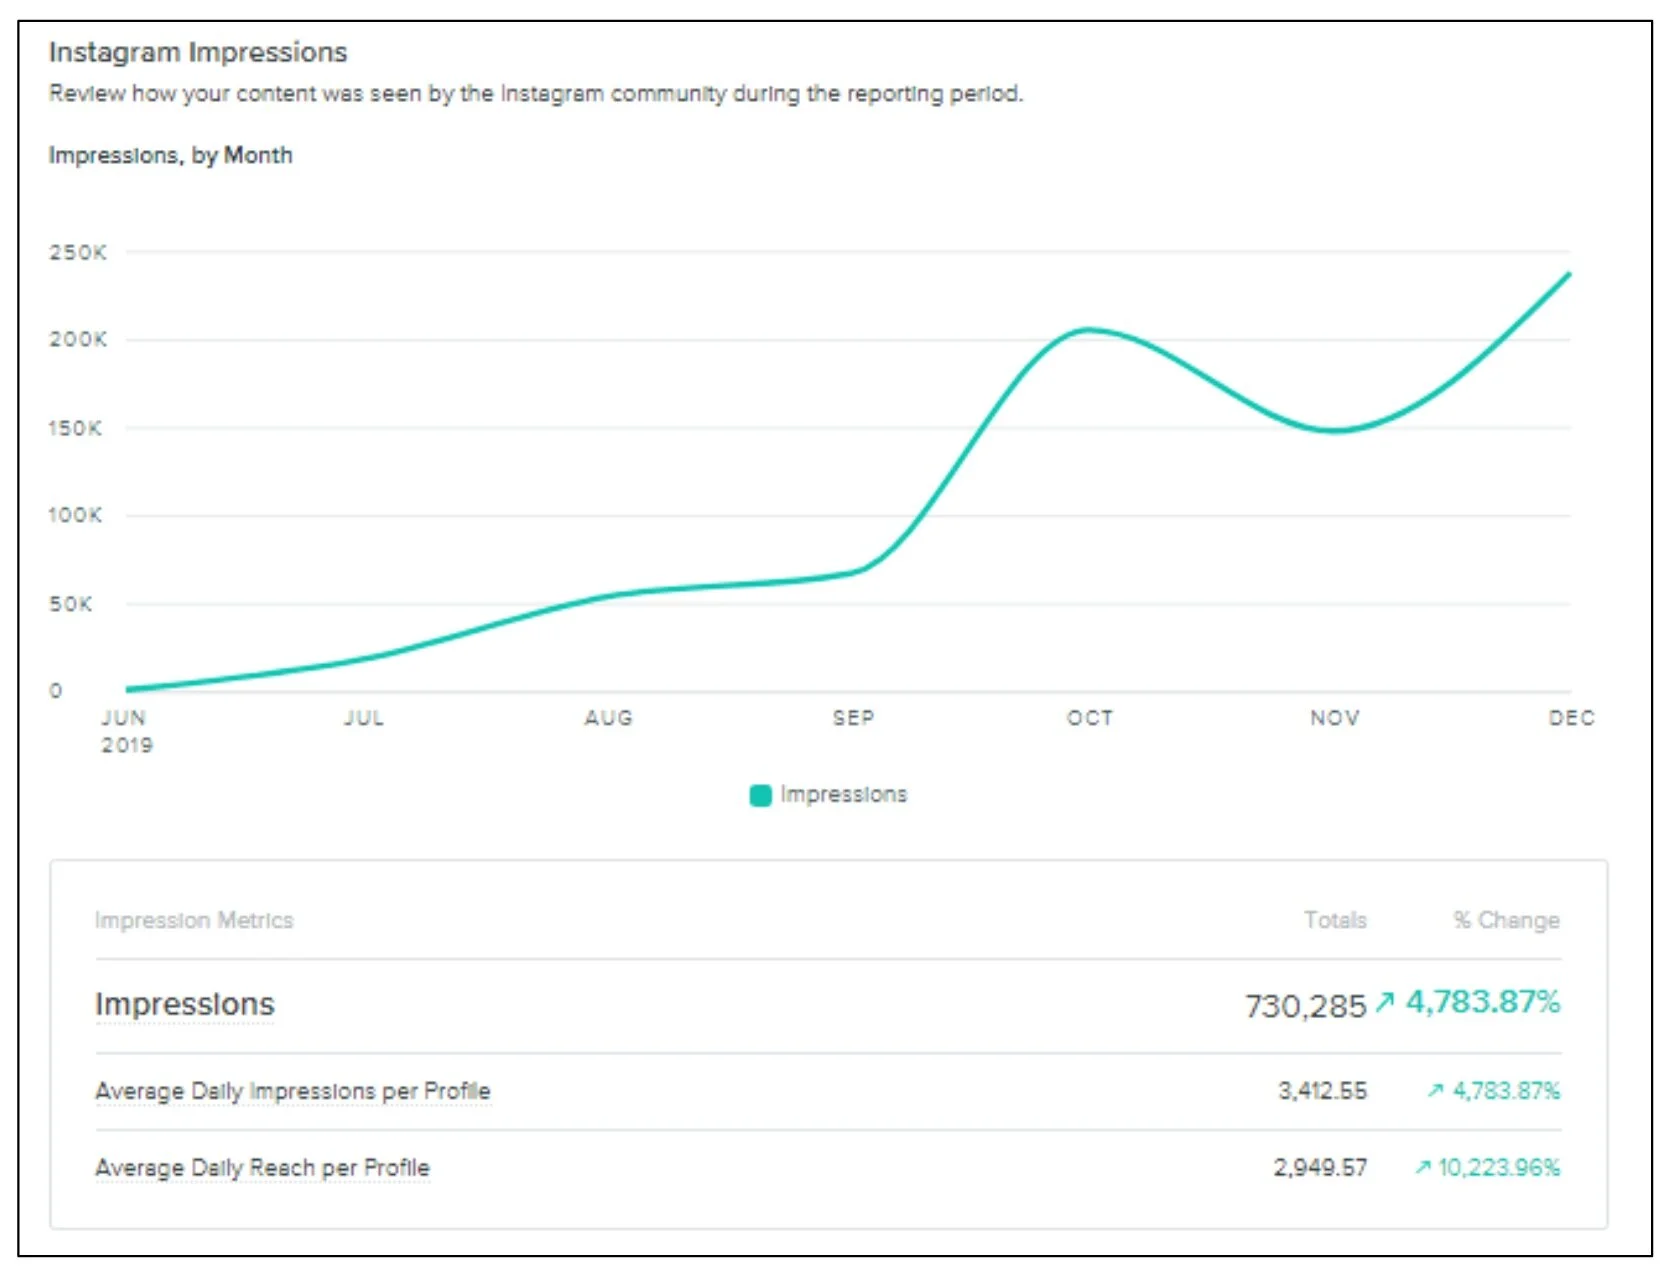Click the % Change column header
The height and width of the screenshot is (1276, 1670).
click(1506, 920)
